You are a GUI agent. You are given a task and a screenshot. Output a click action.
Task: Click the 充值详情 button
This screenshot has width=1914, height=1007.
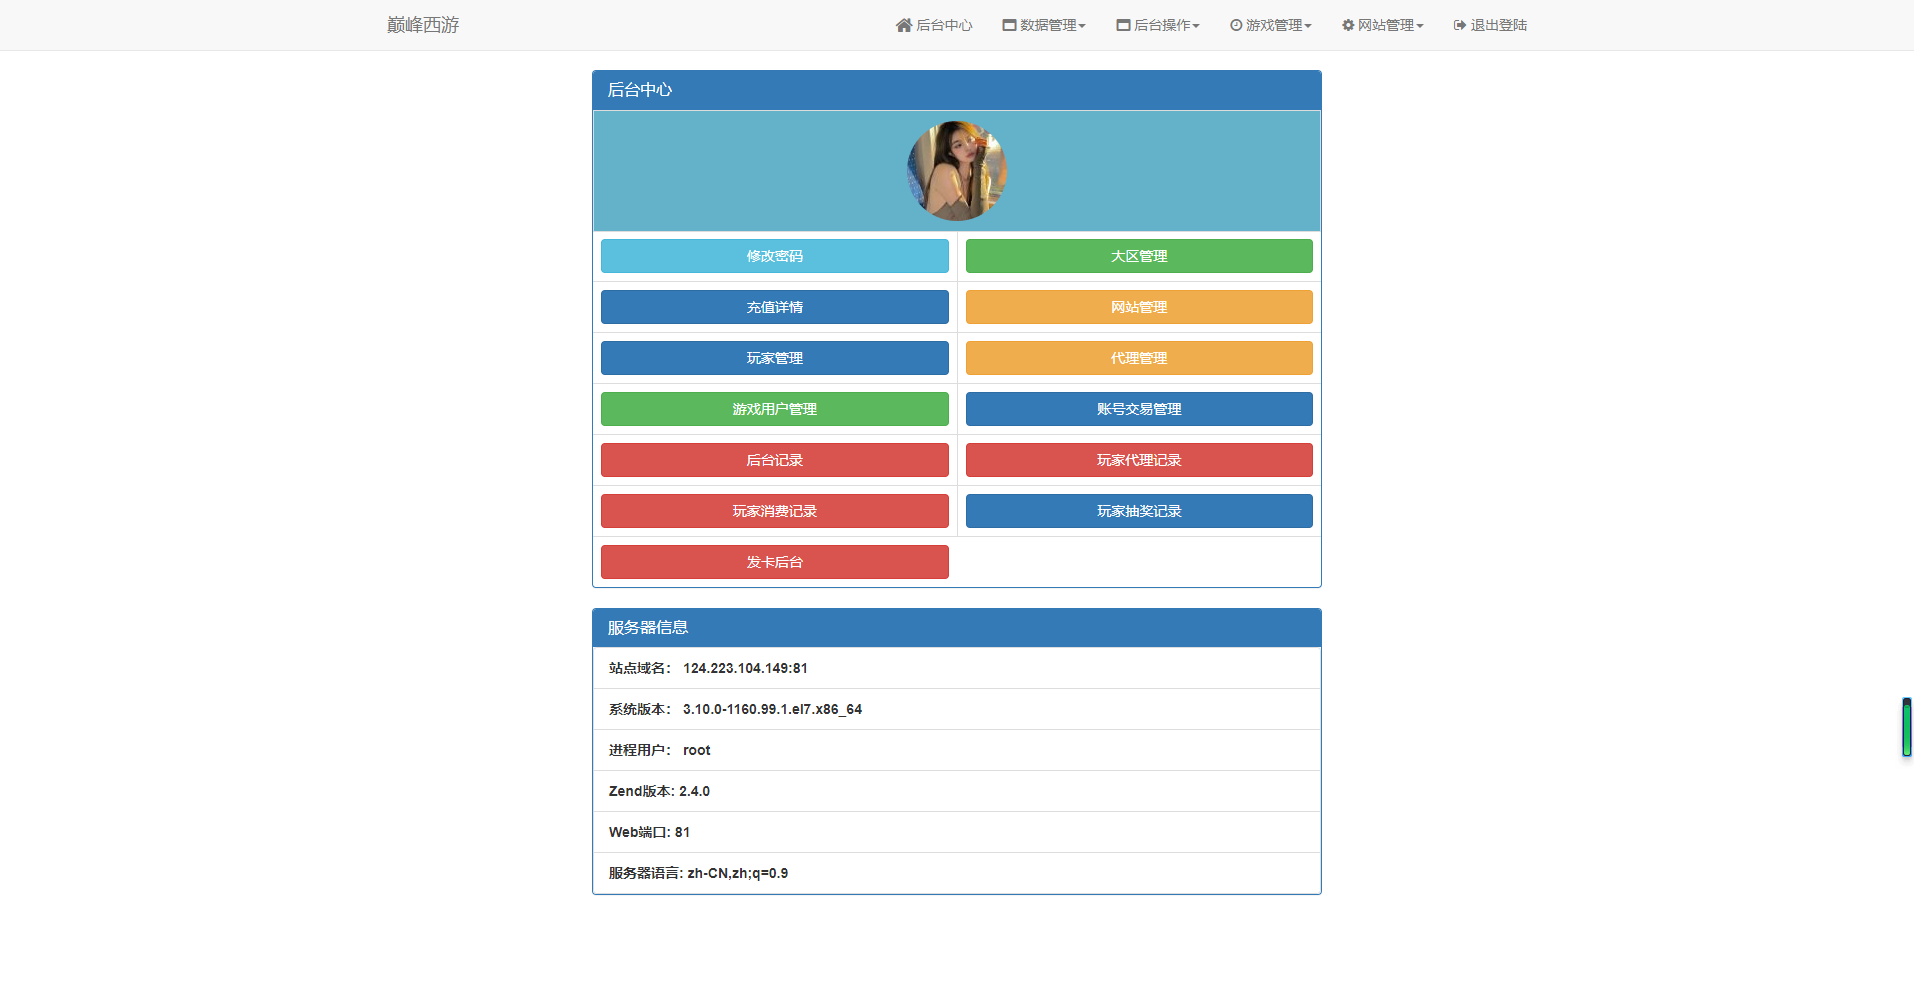pos(775,307)
